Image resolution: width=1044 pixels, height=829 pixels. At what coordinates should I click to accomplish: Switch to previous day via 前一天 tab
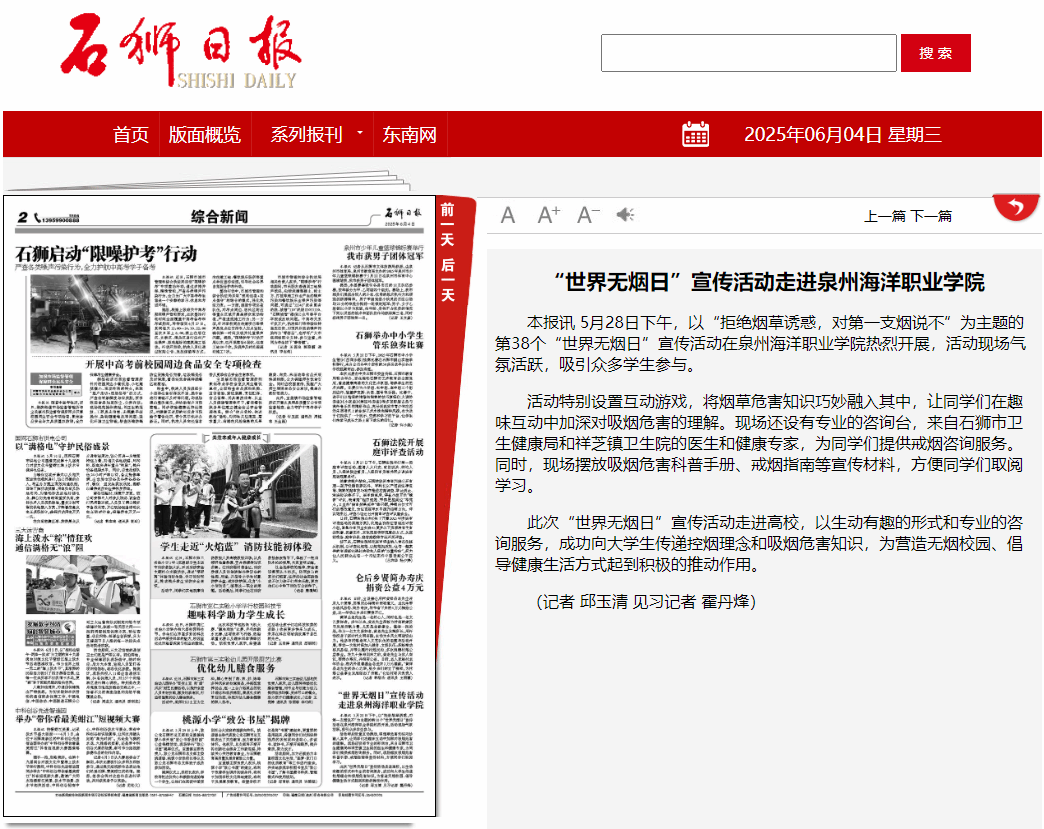click(448, 225)
